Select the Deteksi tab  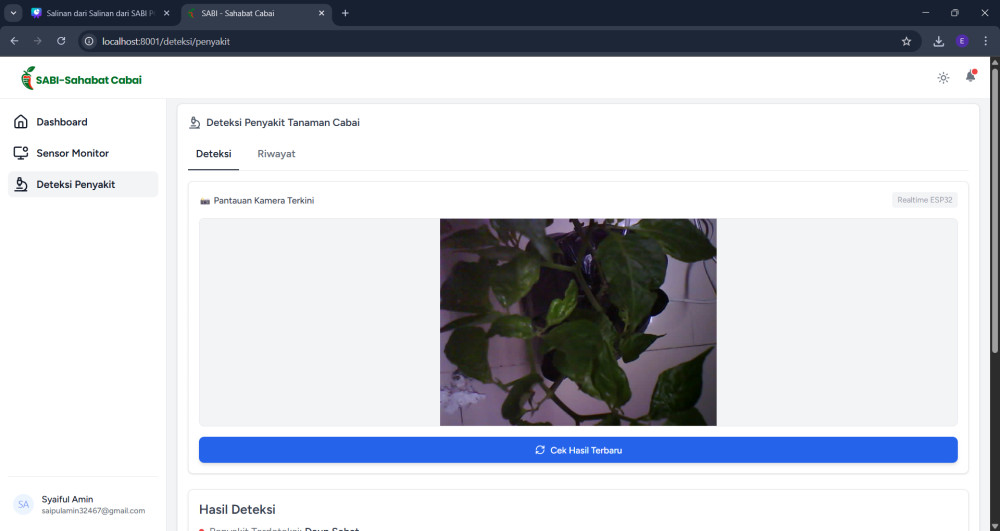tap(214, 154)
